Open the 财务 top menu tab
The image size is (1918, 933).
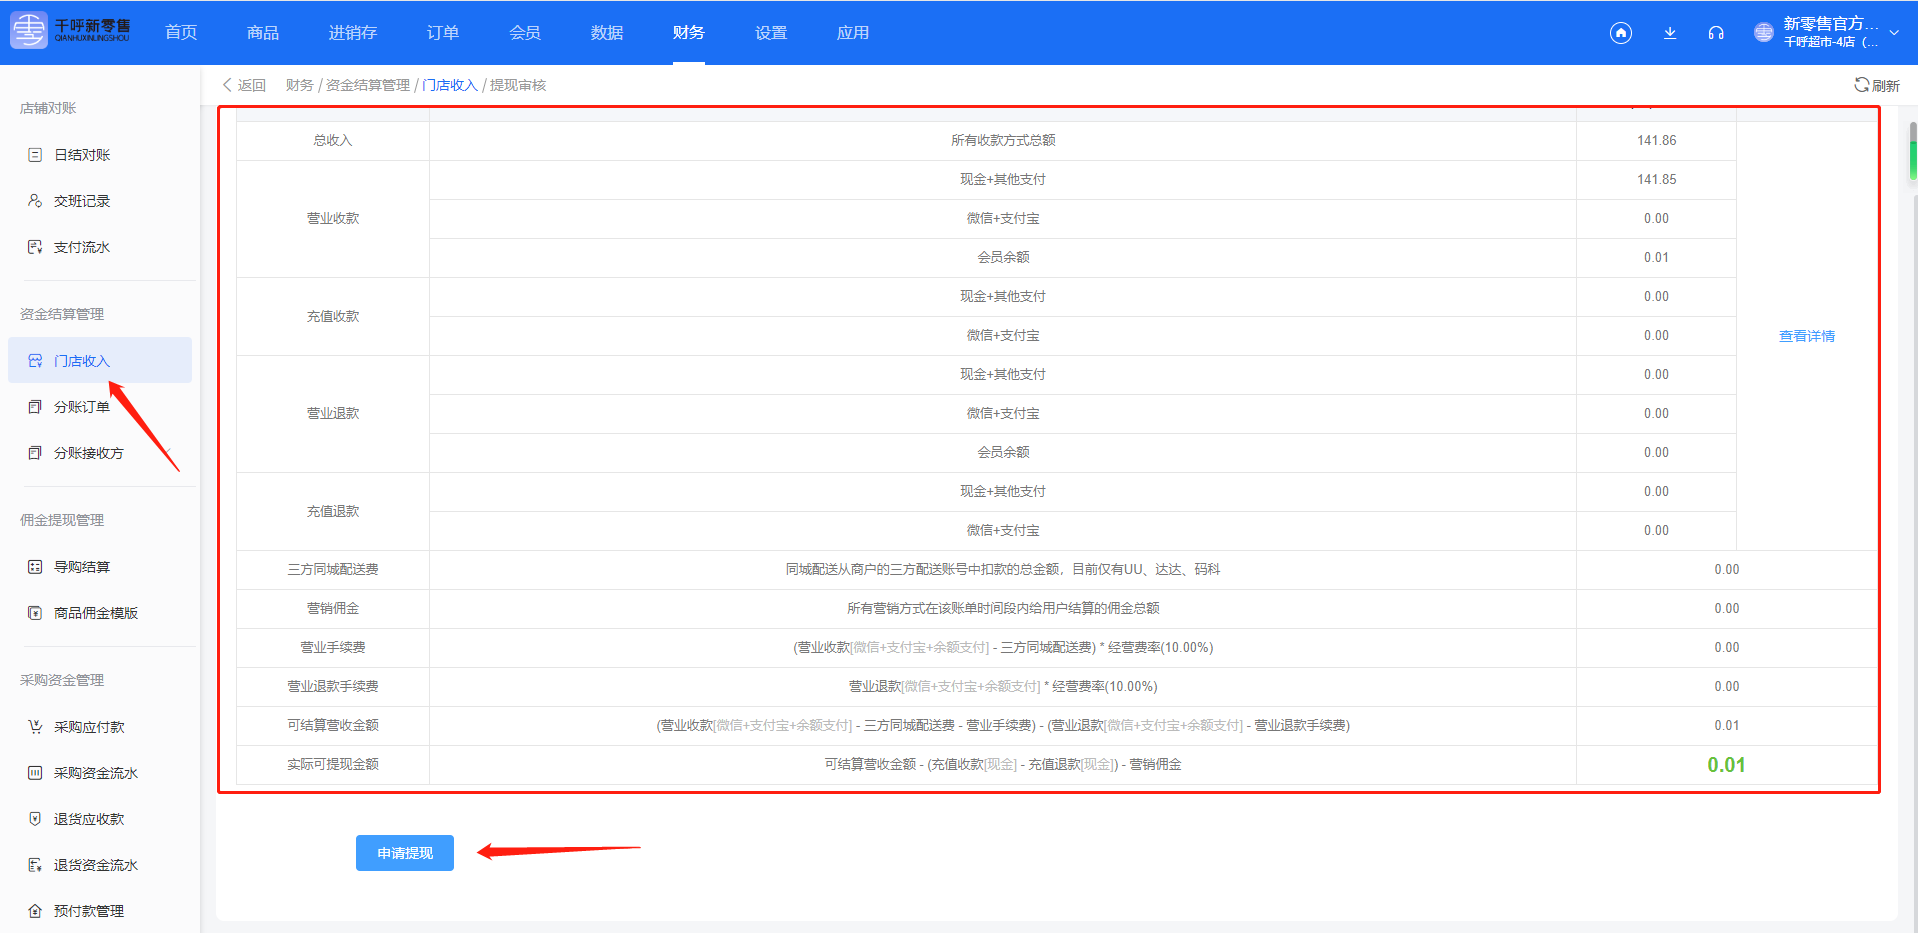pos(688,33)
